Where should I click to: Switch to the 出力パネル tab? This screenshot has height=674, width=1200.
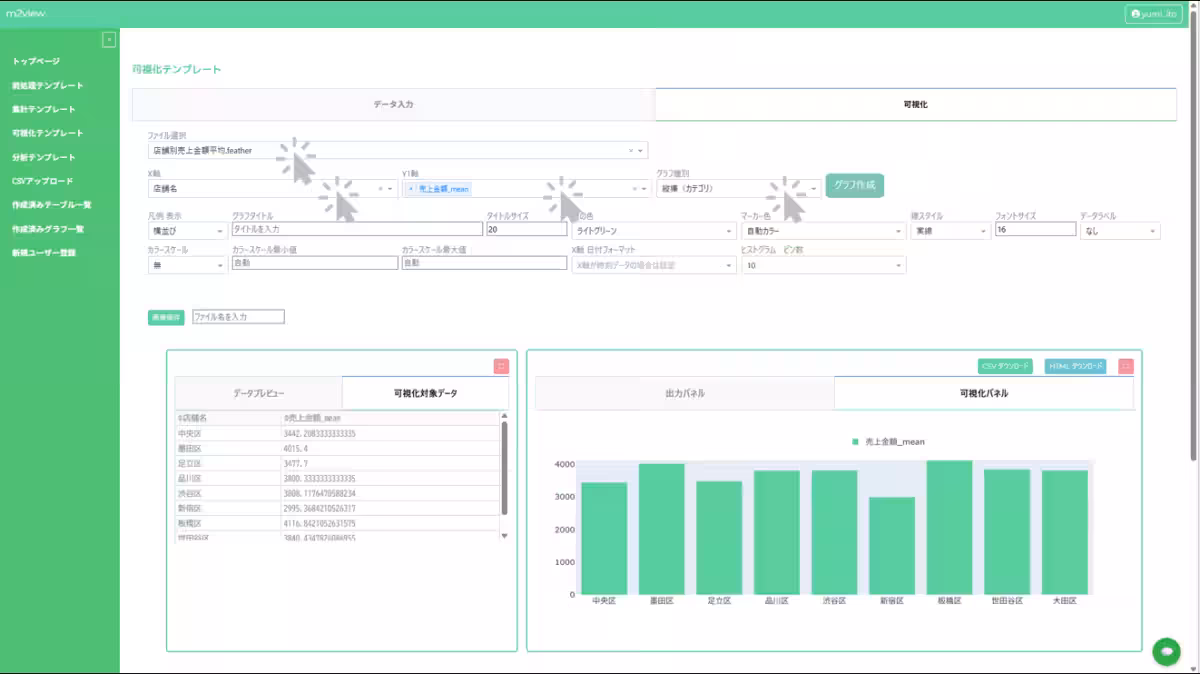[685, 393]
